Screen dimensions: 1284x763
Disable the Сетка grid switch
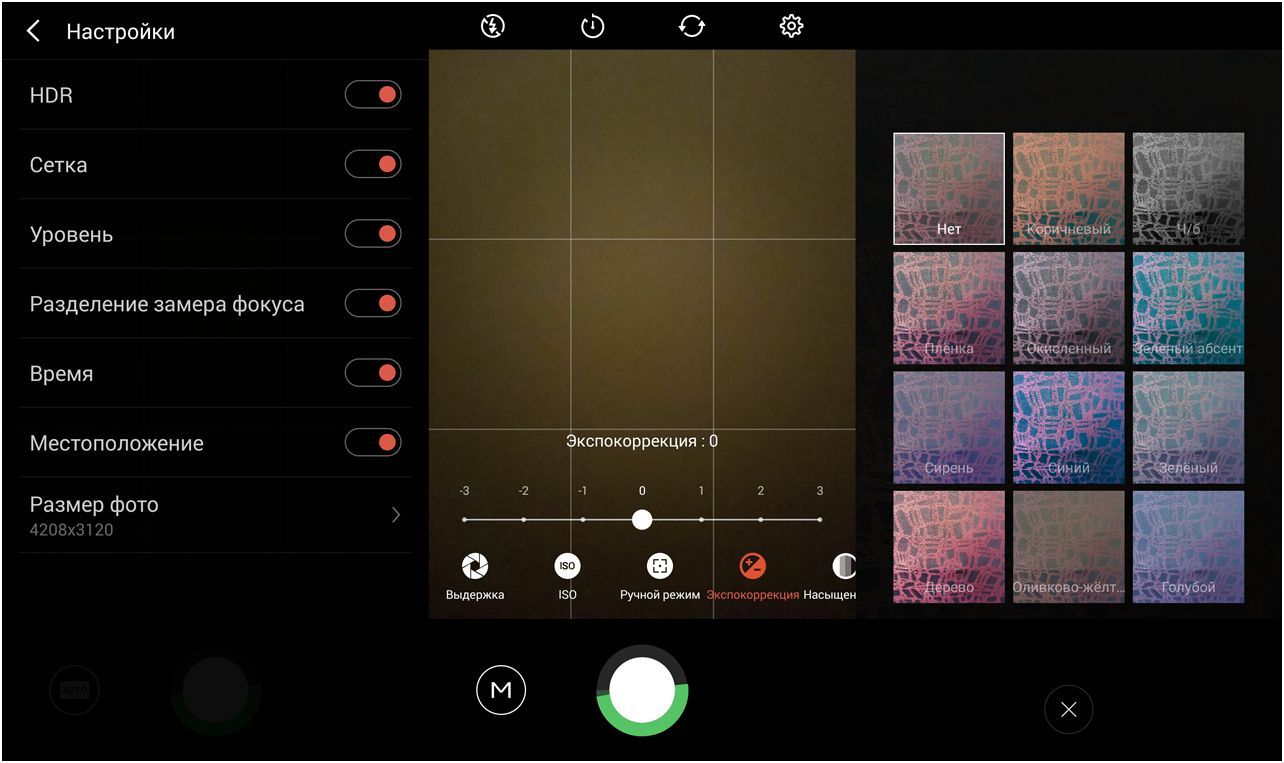(x=373, y=164)
